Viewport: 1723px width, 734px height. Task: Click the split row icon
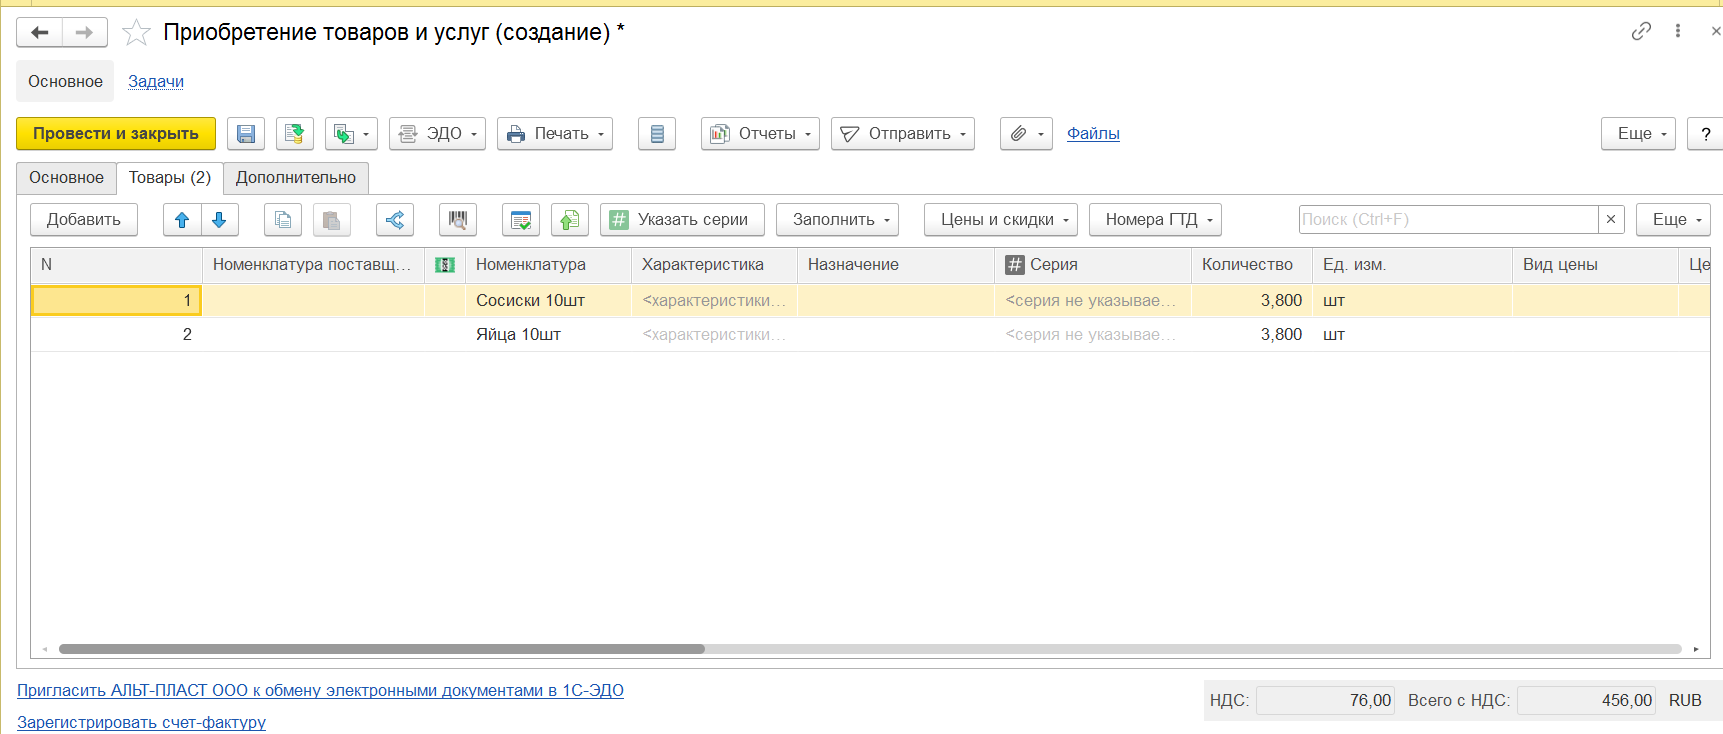[395, 220]
